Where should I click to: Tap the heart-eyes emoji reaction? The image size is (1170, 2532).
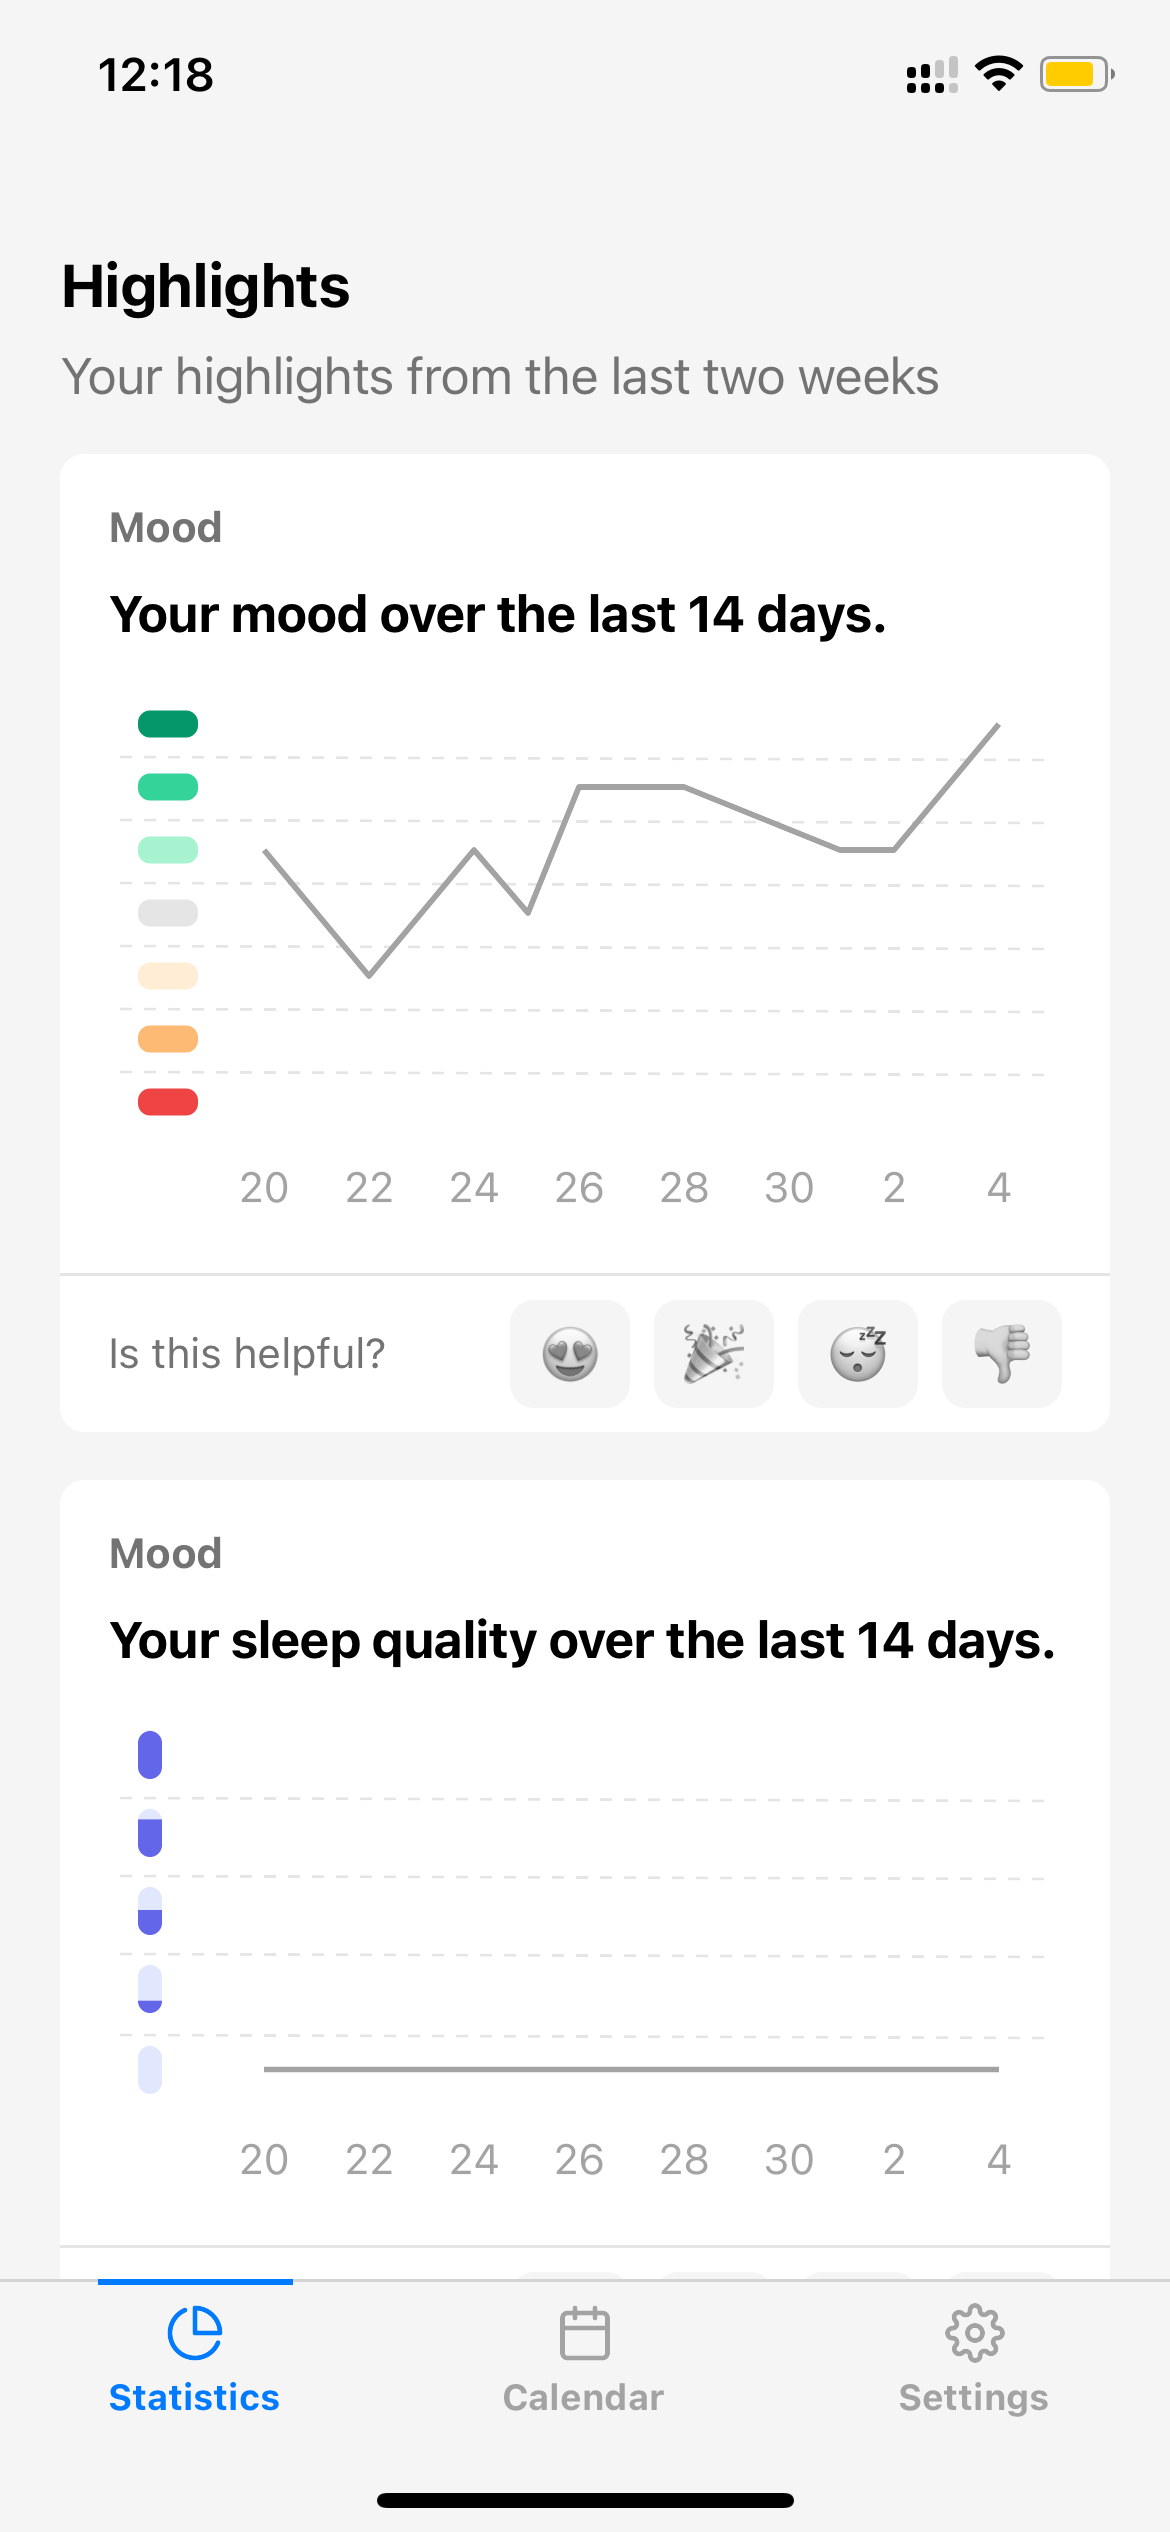[x=570, y=1354]
